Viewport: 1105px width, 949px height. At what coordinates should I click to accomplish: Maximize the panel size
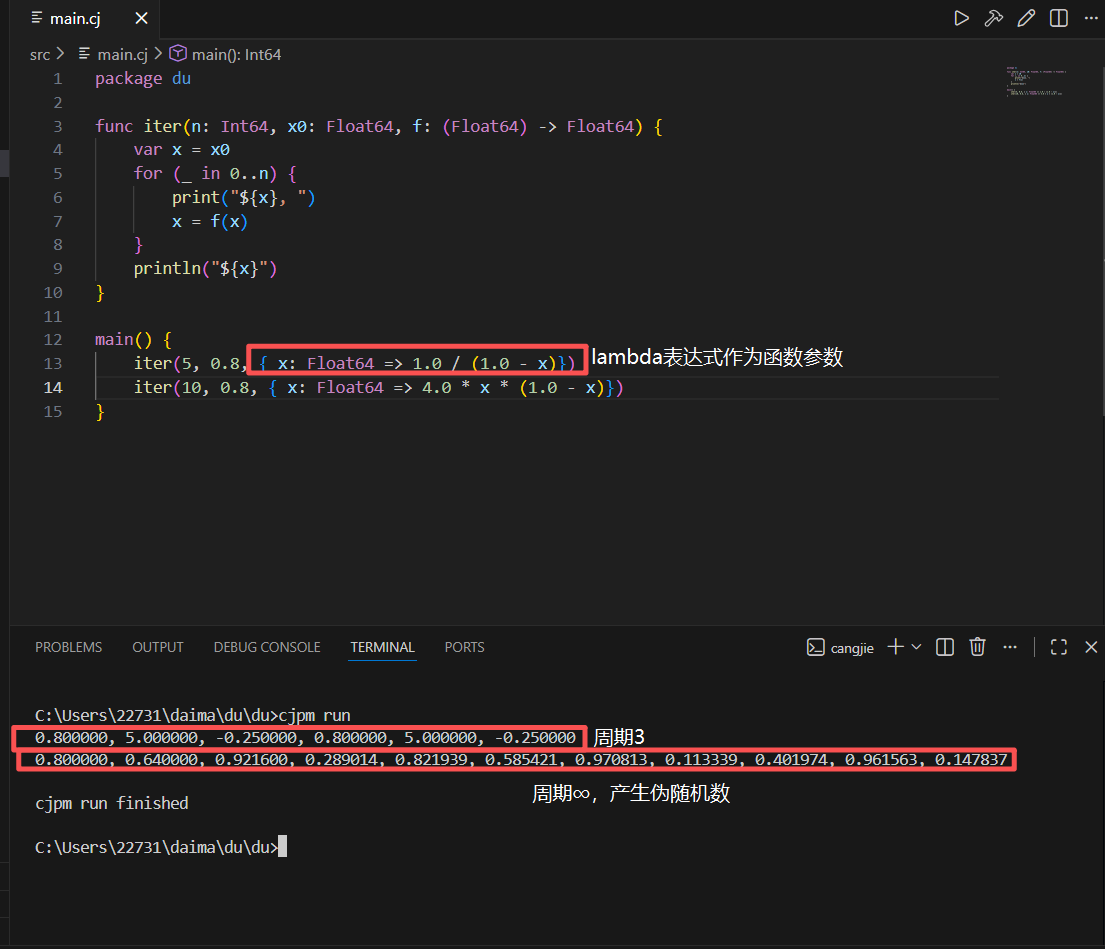tap(1058, 647)
